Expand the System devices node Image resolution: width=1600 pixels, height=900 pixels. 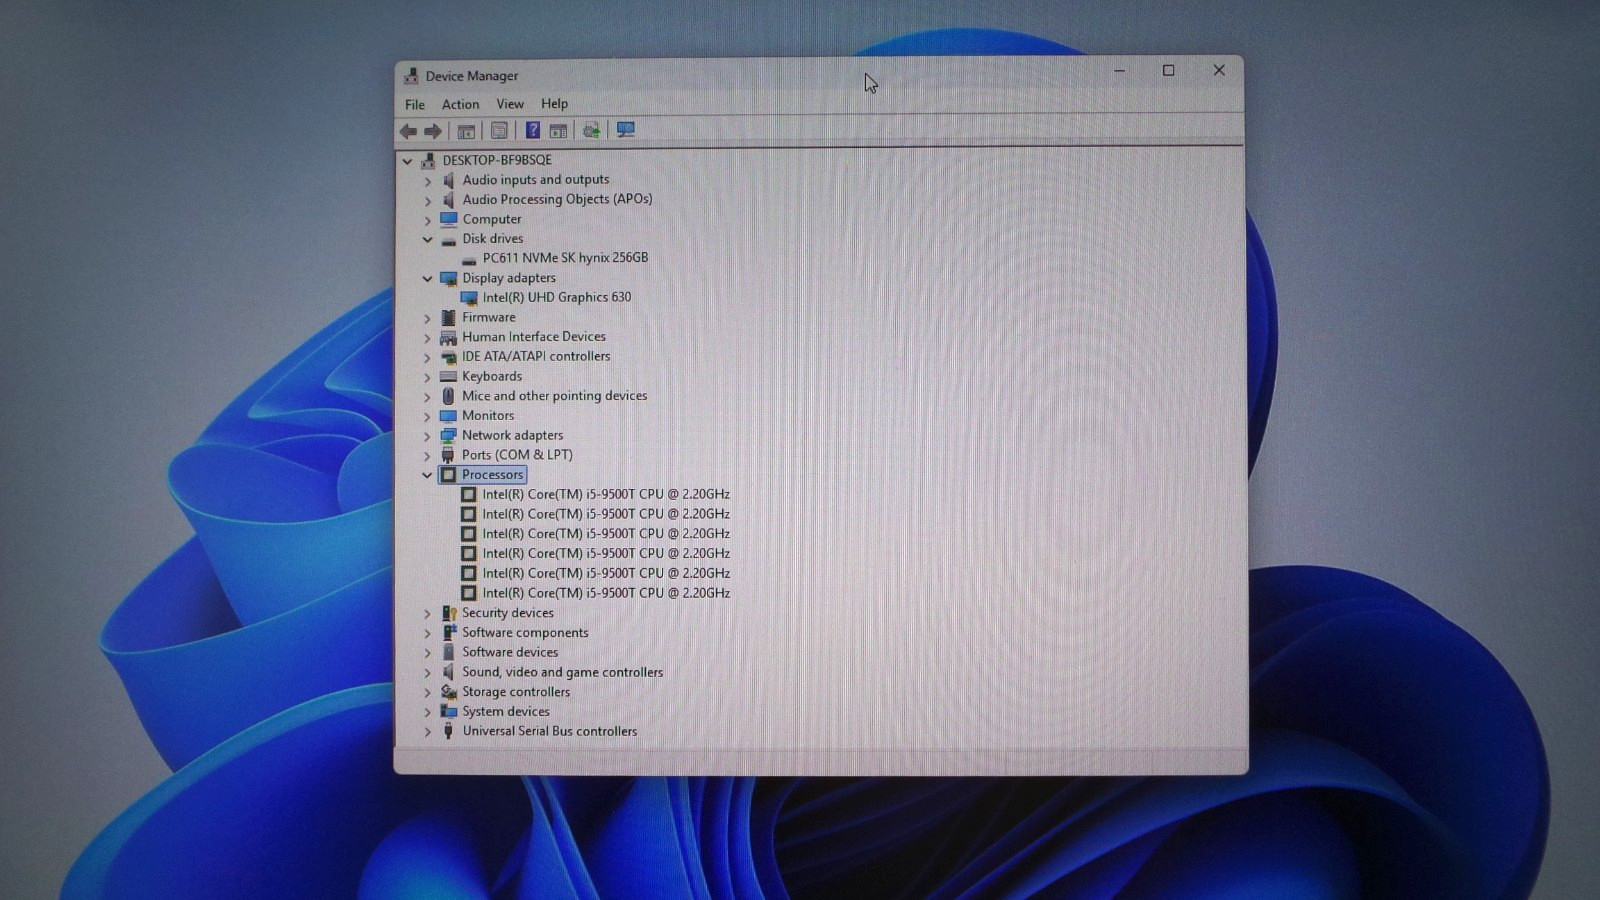click(x=428, y=712)
